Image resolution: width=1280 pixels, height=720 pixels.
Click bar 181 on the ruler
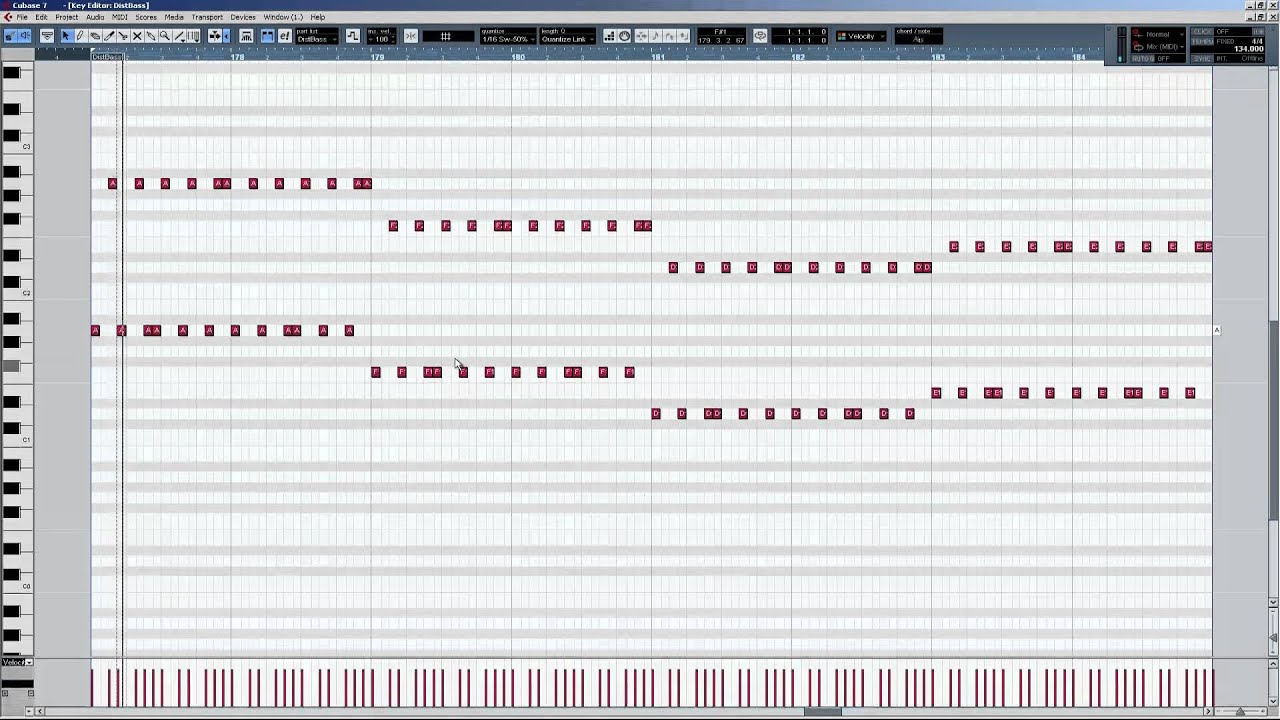[x=658, y=57]
